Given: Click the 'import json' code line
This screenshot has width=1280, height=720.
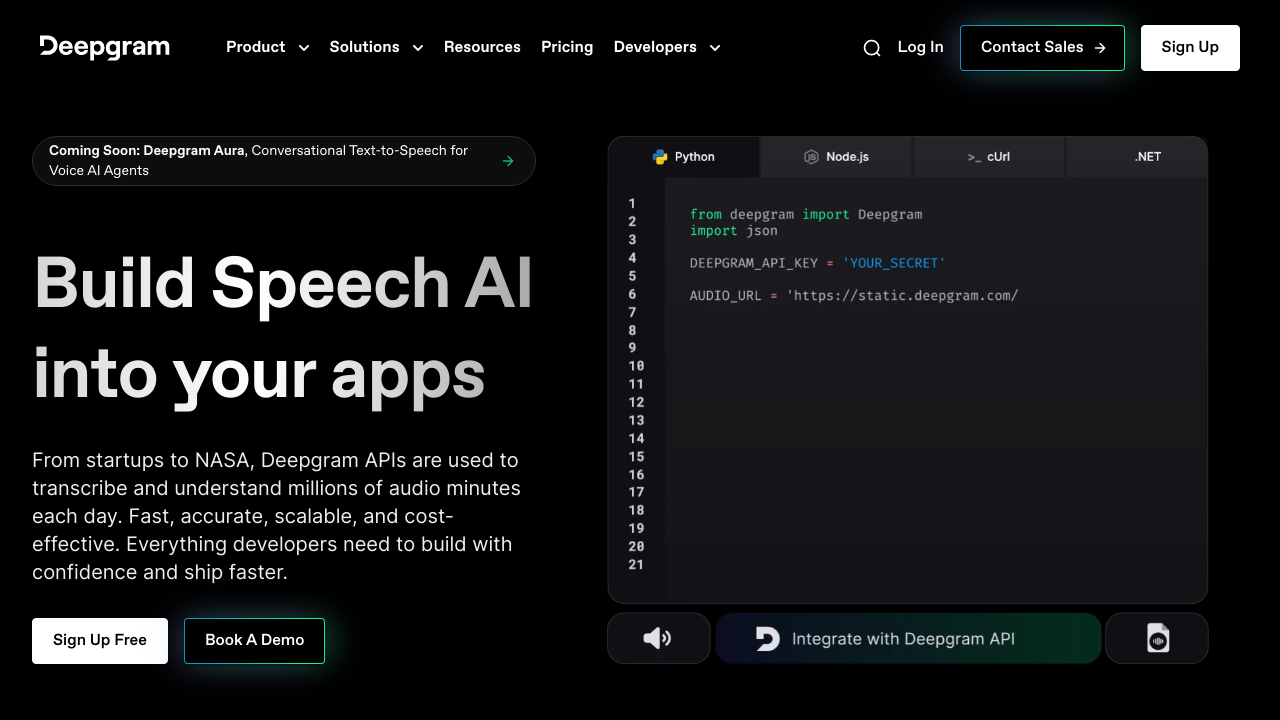Looking at the screenshot, I should pyautogui.click(x=734, y=231).
